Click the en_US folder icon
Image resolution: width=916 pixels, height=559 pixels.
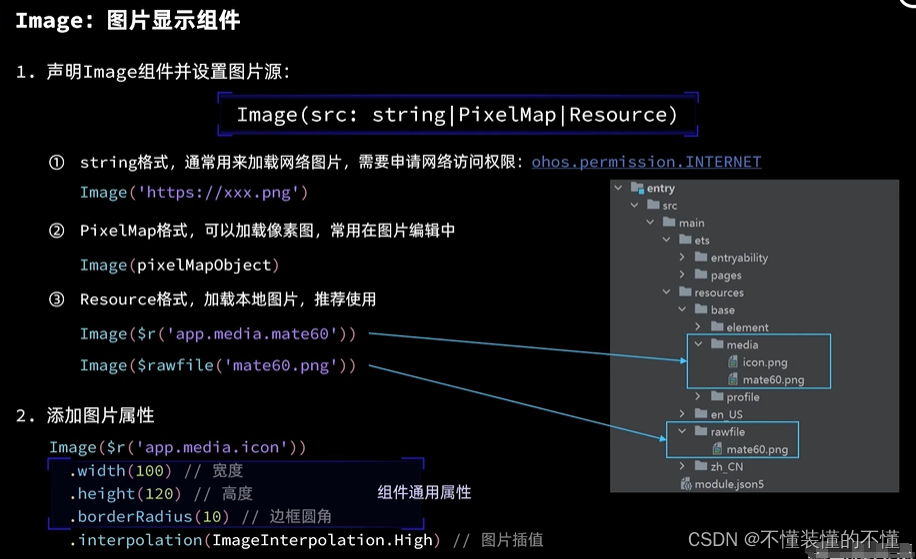coord(701,414)
